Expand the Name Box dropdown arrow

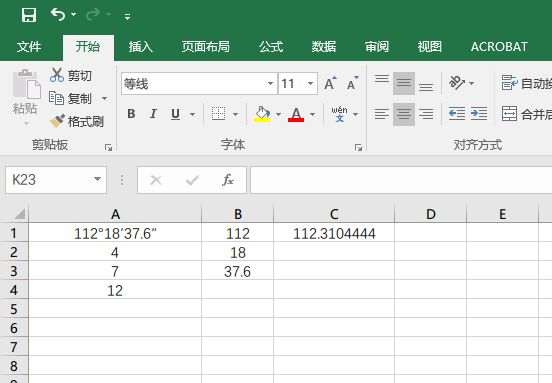98,180
